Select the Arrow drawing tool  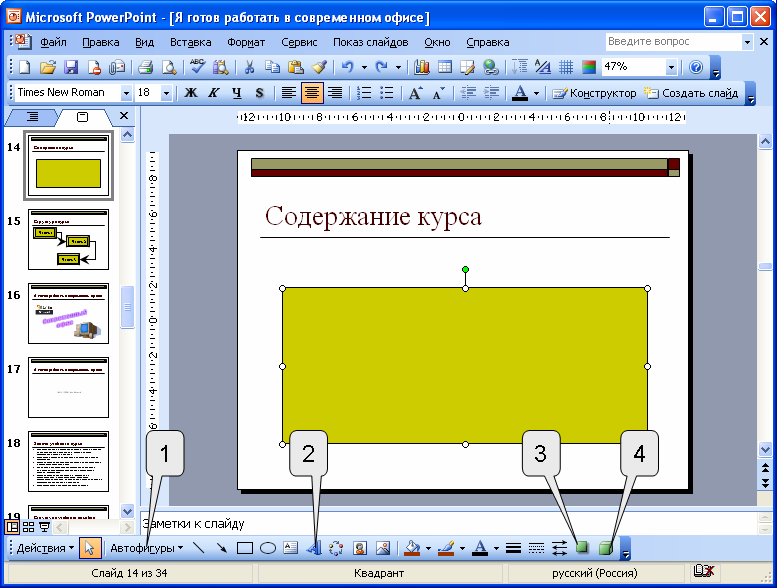point(222,548)
